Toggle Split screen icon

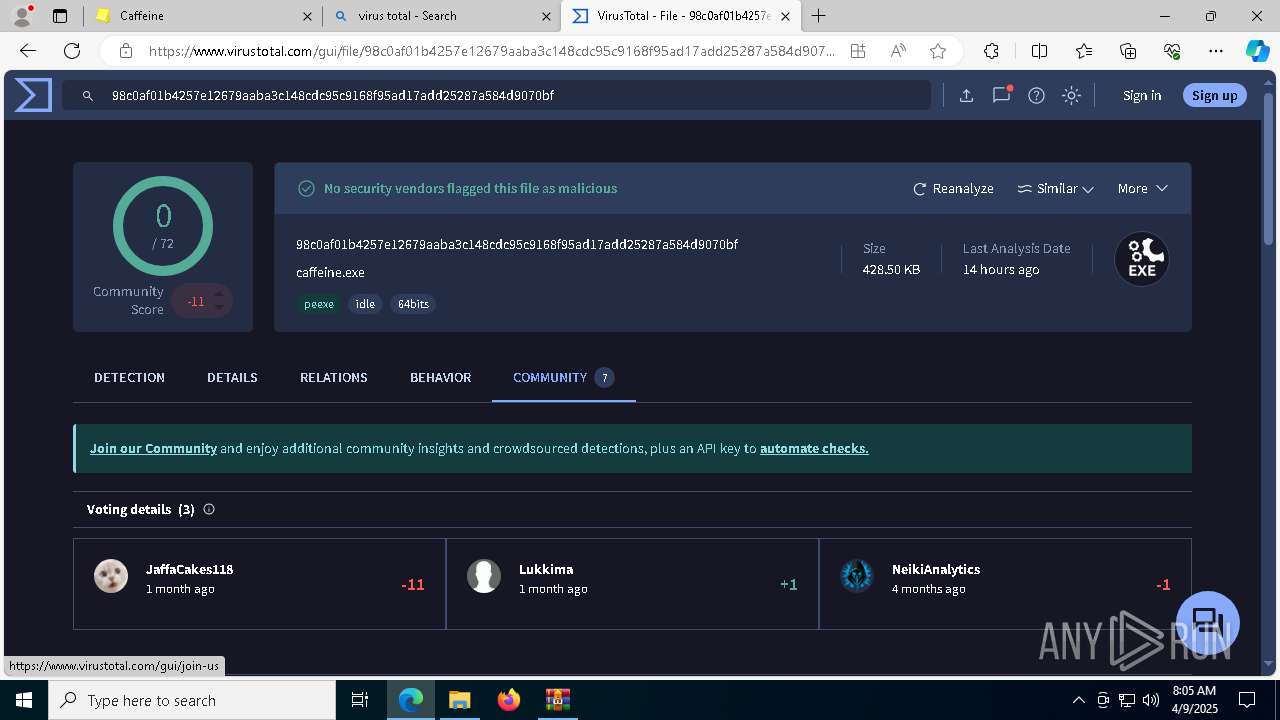click(x=1039, y=51)
